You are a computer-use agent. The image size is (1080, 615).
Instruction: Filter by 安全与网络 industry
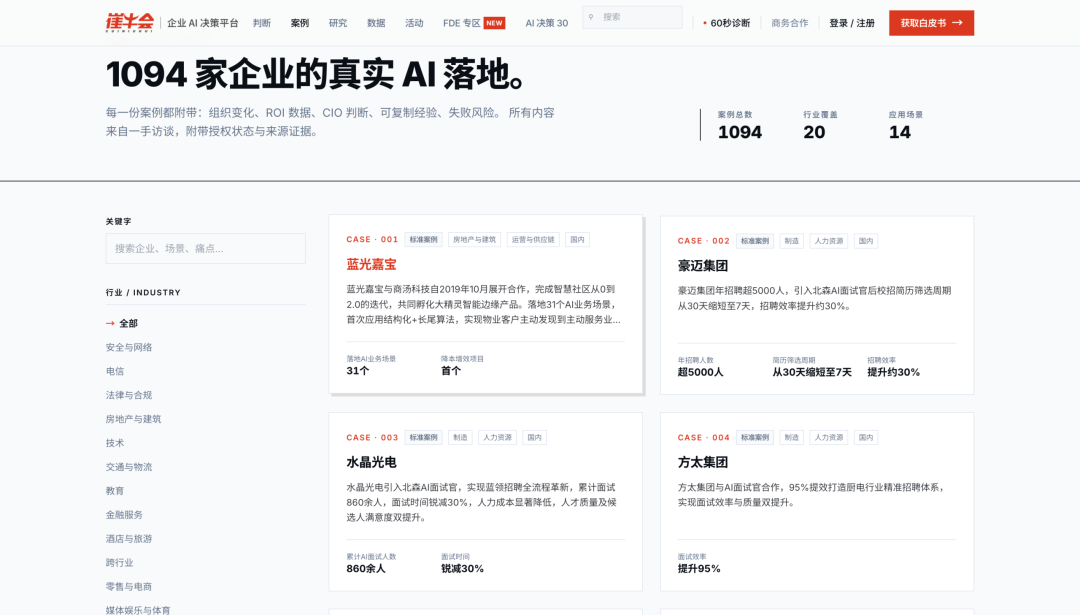click(129, 347)
